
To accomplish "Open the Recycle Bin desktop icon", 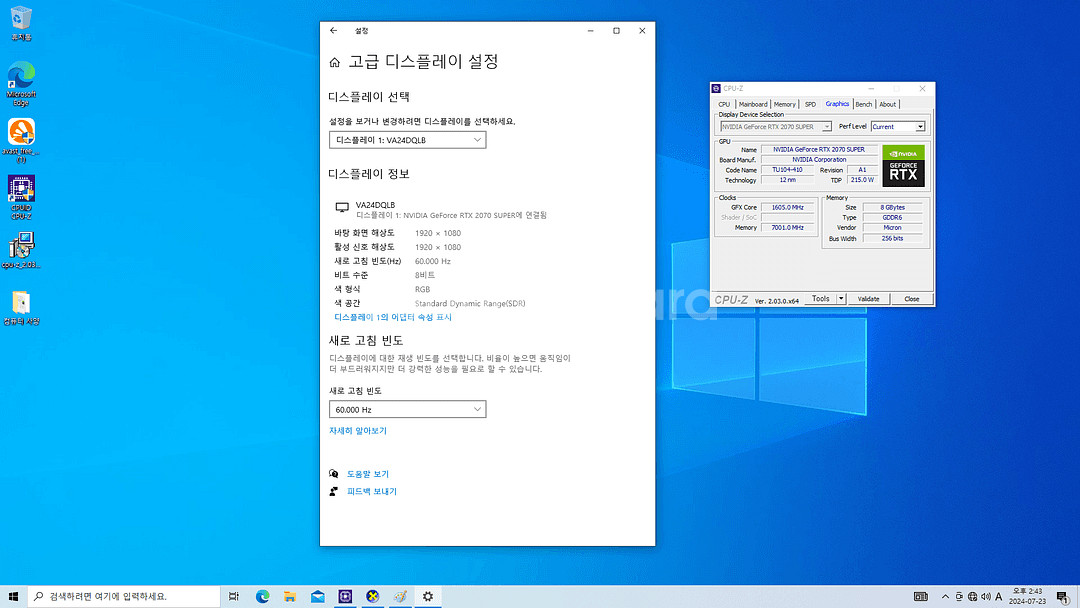I will point(21,23).
